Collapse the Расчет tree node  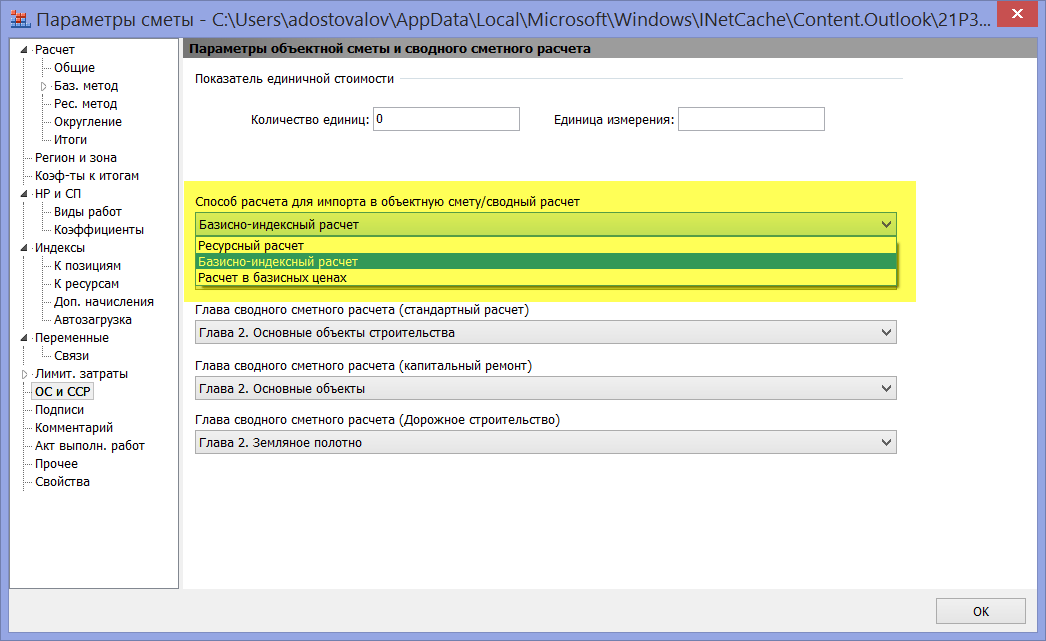point(25,50)
